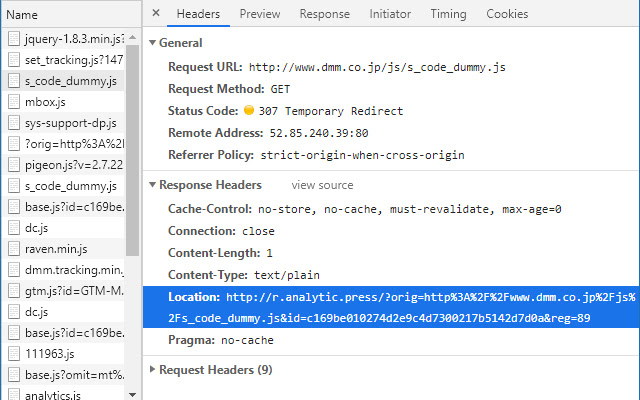Click the file icon beside sys-support-dp.js

(14, 123)
